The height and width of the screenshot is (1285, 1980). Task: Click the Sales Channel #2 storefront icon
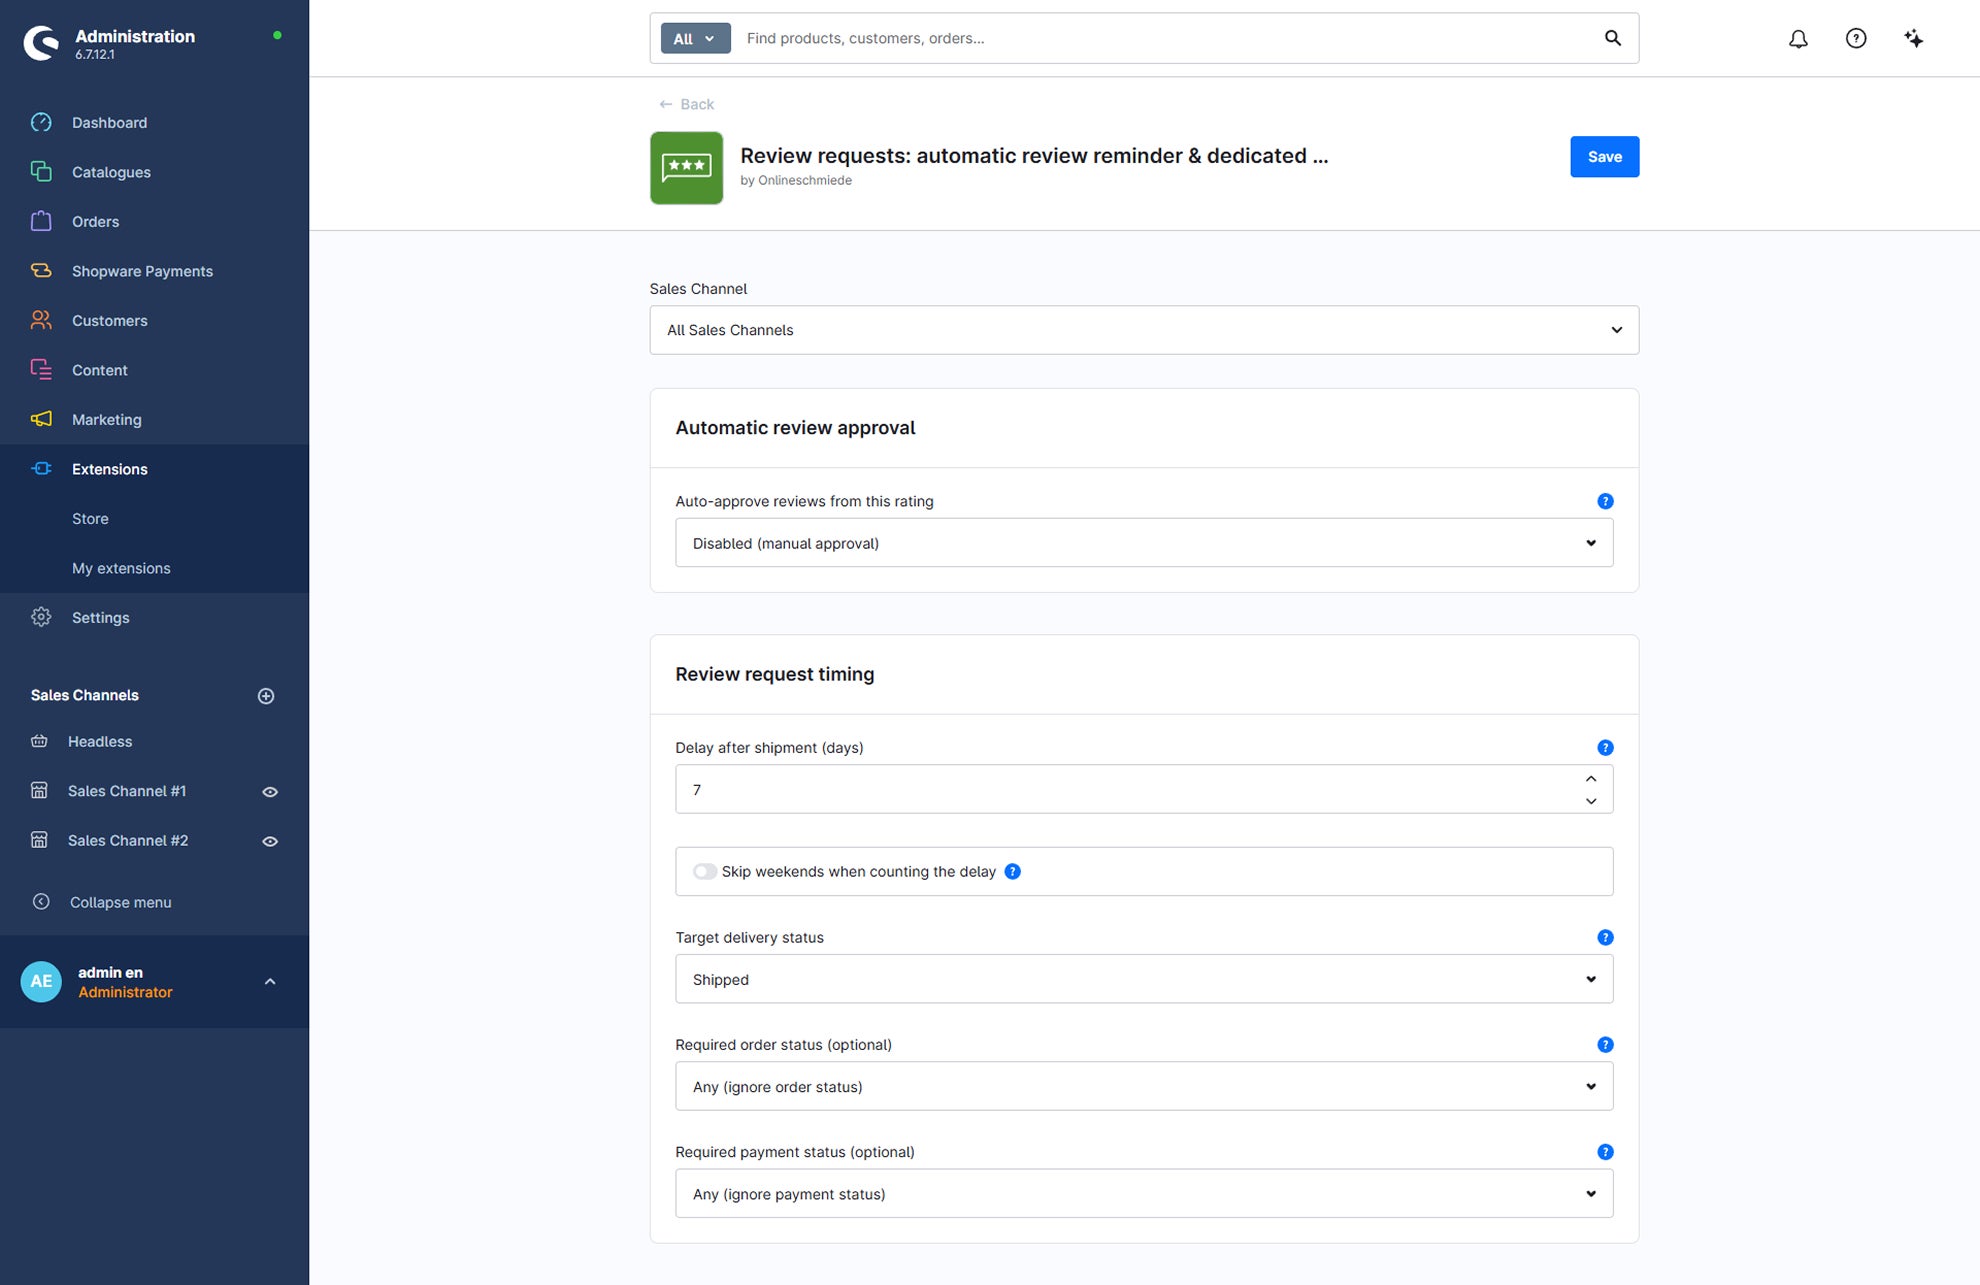[39, 840]
